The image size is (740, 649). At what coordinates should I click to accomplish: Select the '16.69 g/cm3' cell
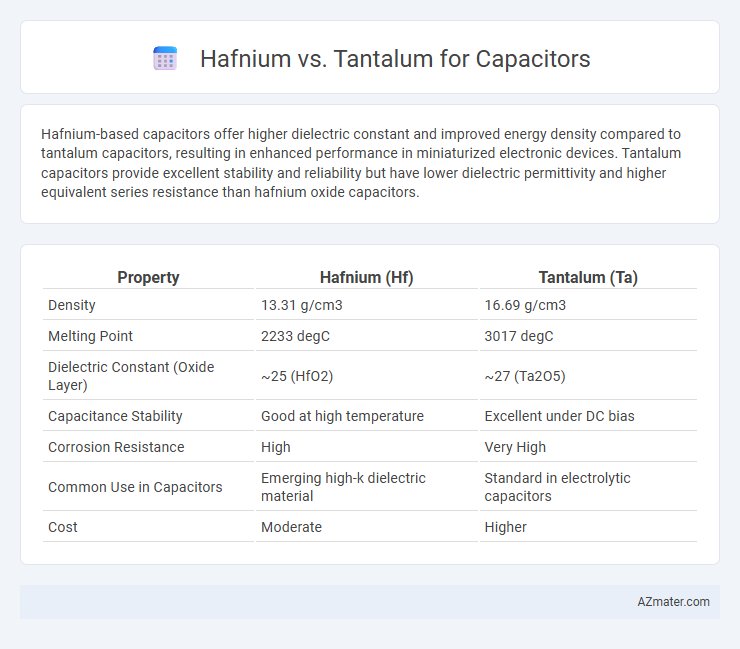525,305
